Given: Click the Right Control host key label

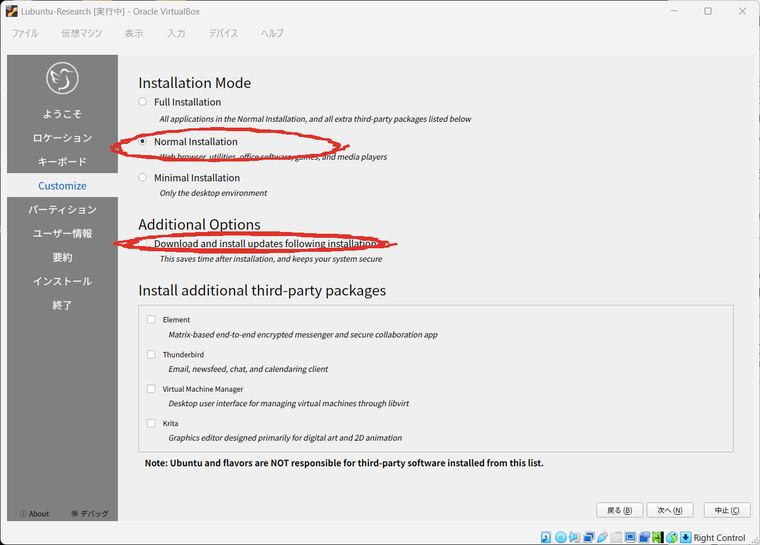Looking at the screenshot, I should pos(719,537).
